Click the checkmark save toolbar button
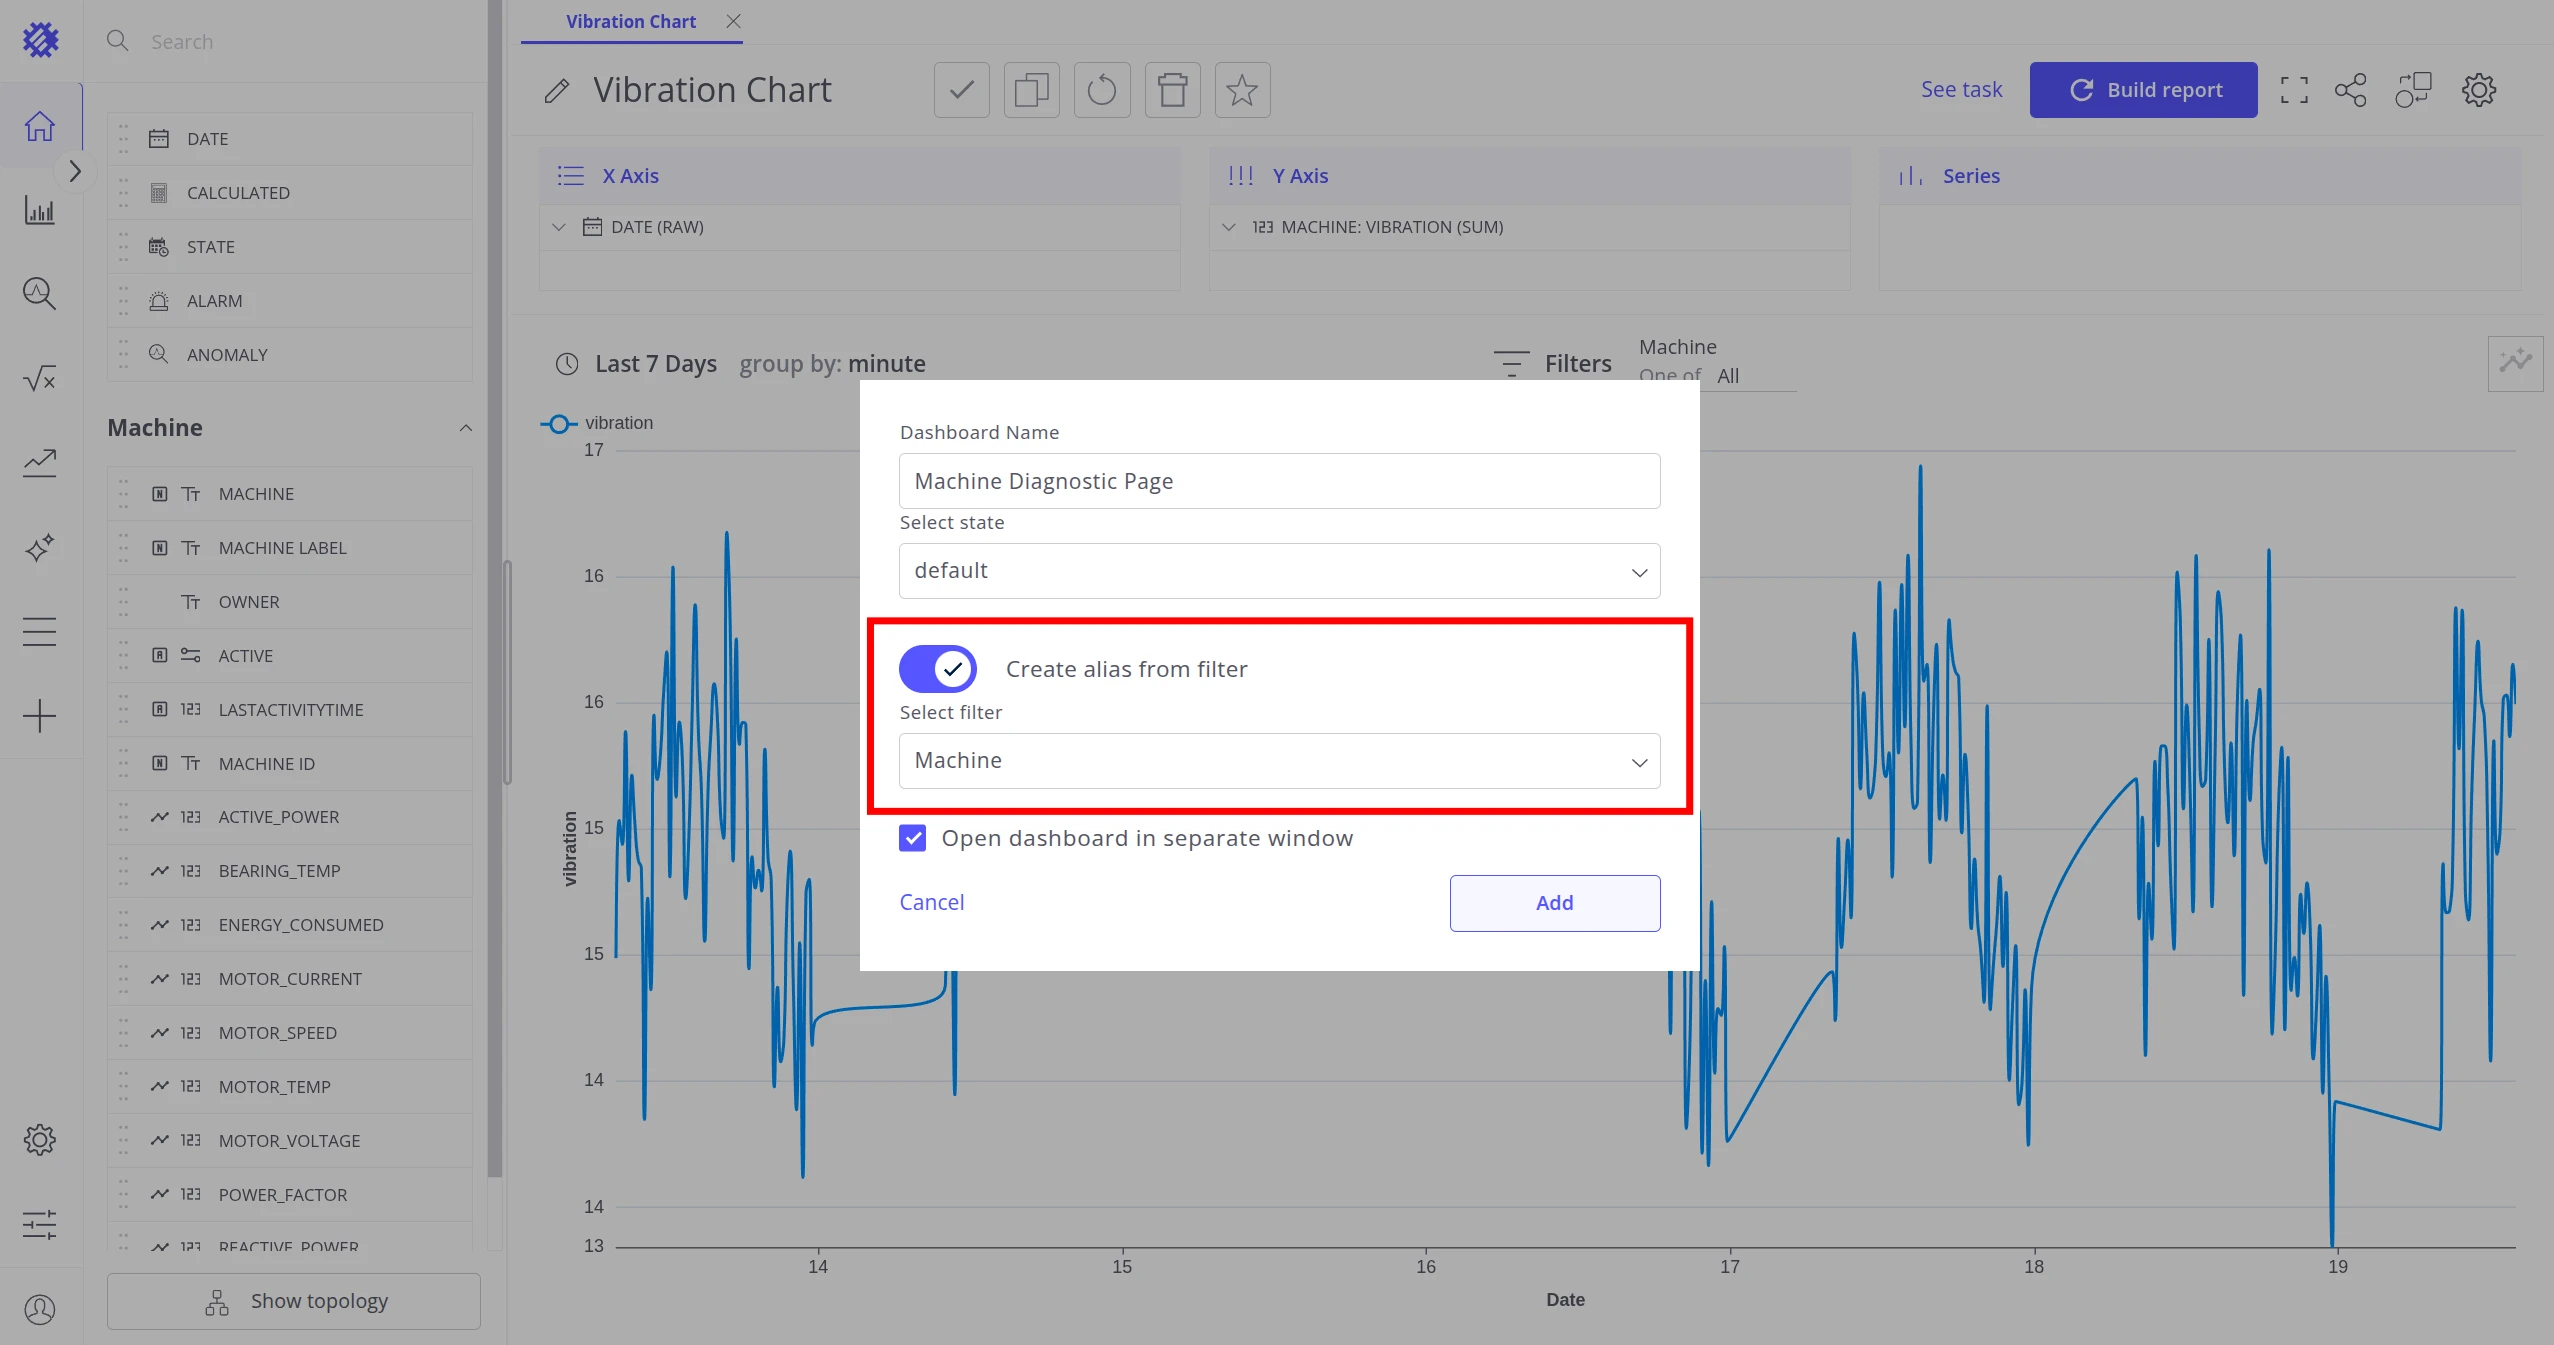This screenshot has width=2554, height=1345. point(962,90)
